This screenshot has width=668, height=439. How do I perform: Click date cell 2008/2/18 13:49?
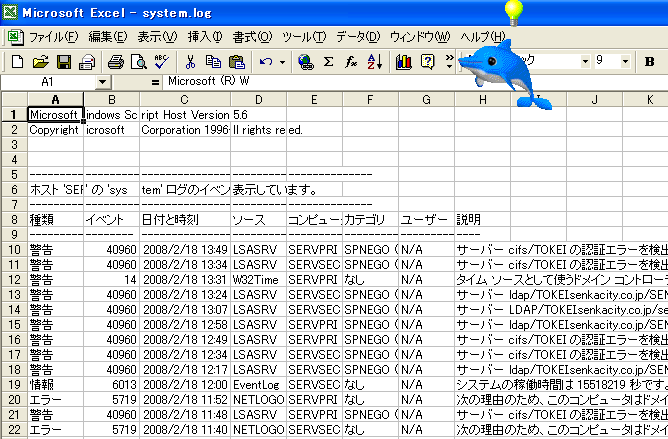pyautogui.click(x=185, y=250)
